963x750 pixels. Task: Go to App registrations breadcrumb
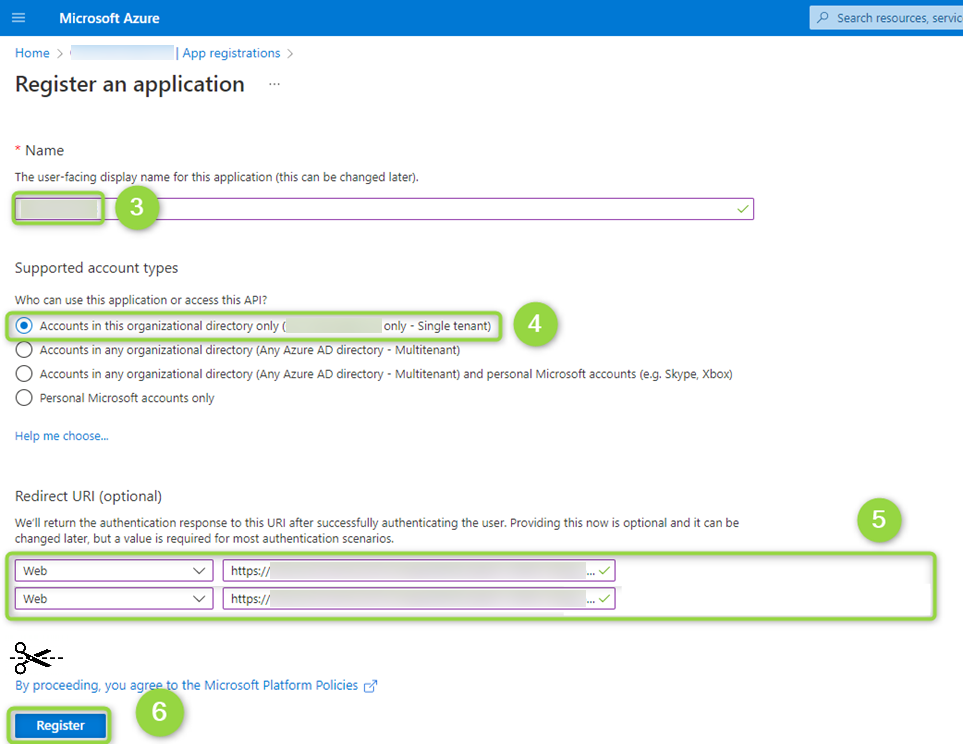[231, 53]
